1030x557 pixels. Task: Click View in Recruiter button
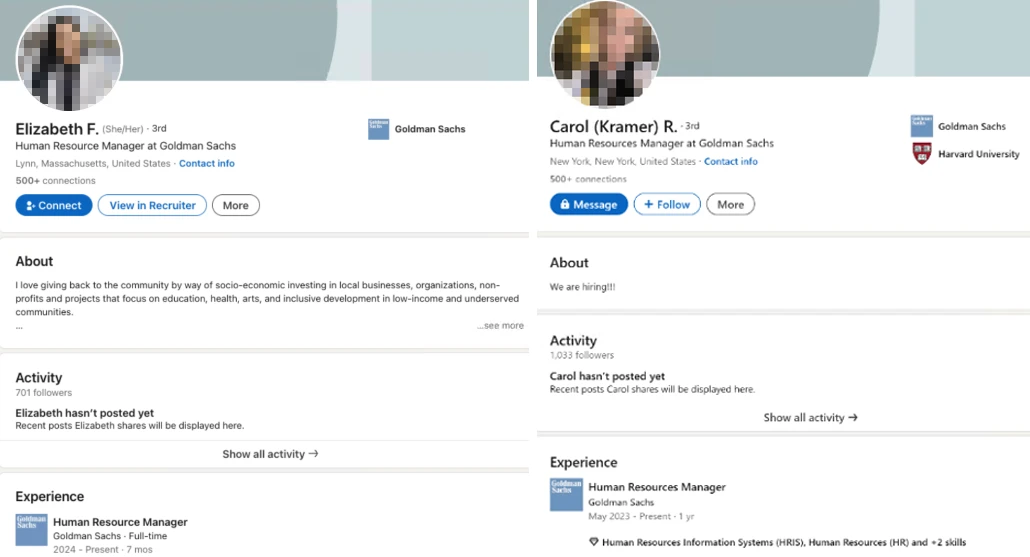(x=152, y=205)
